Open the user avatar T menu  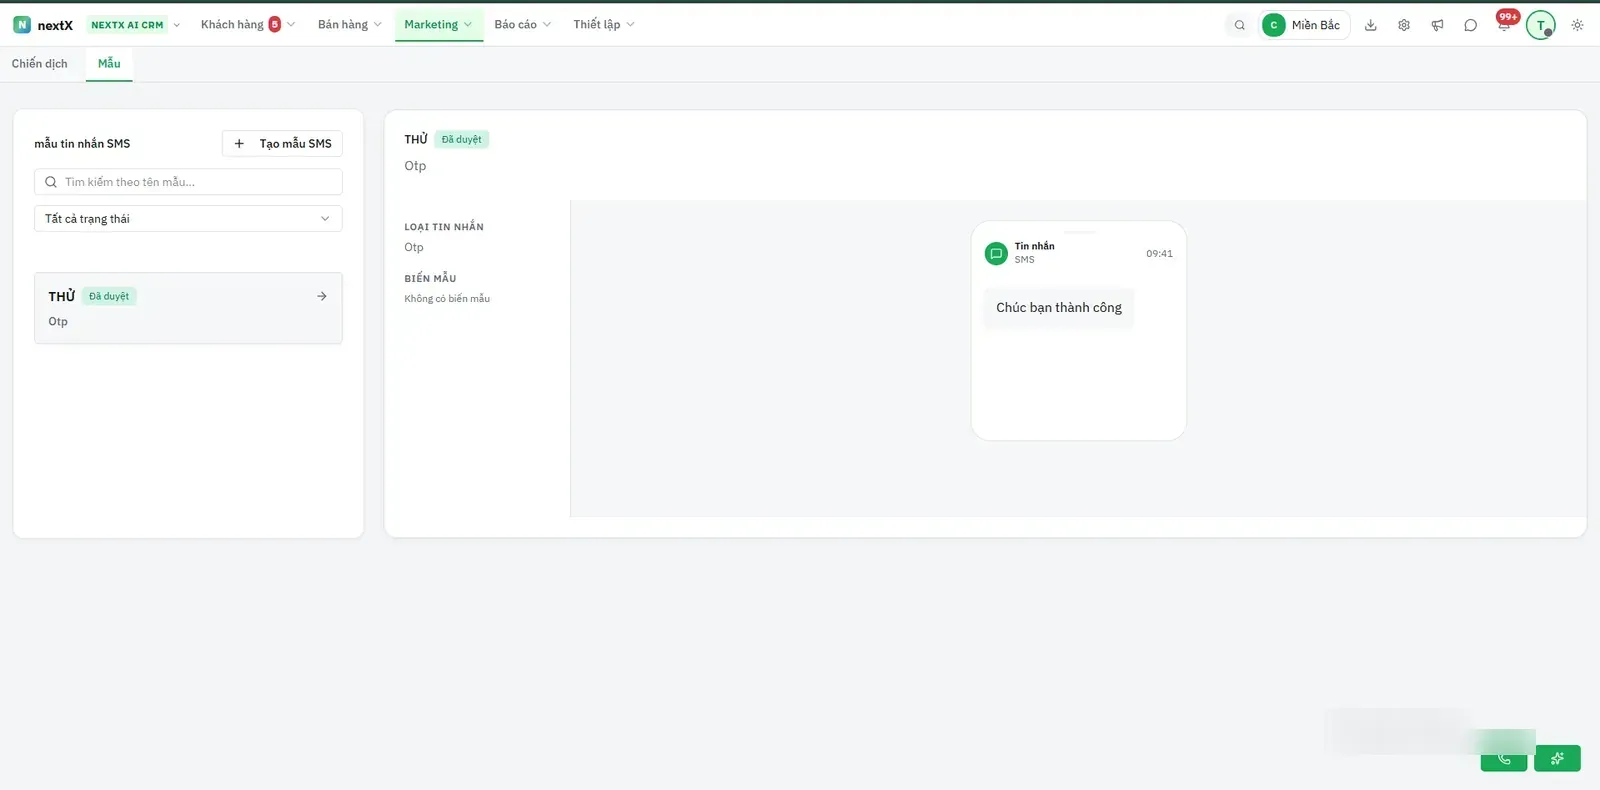click(x=1541, y=25)
